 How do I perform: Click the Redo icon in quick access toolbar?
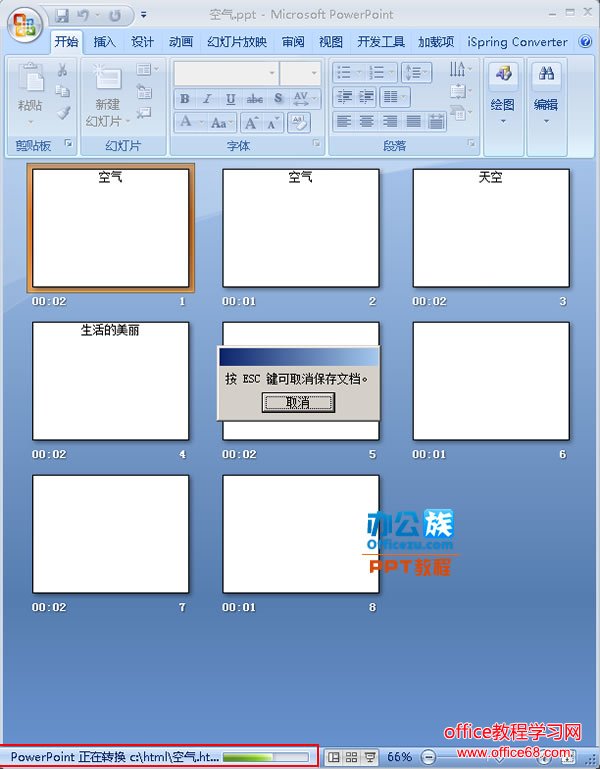(115, 16)
